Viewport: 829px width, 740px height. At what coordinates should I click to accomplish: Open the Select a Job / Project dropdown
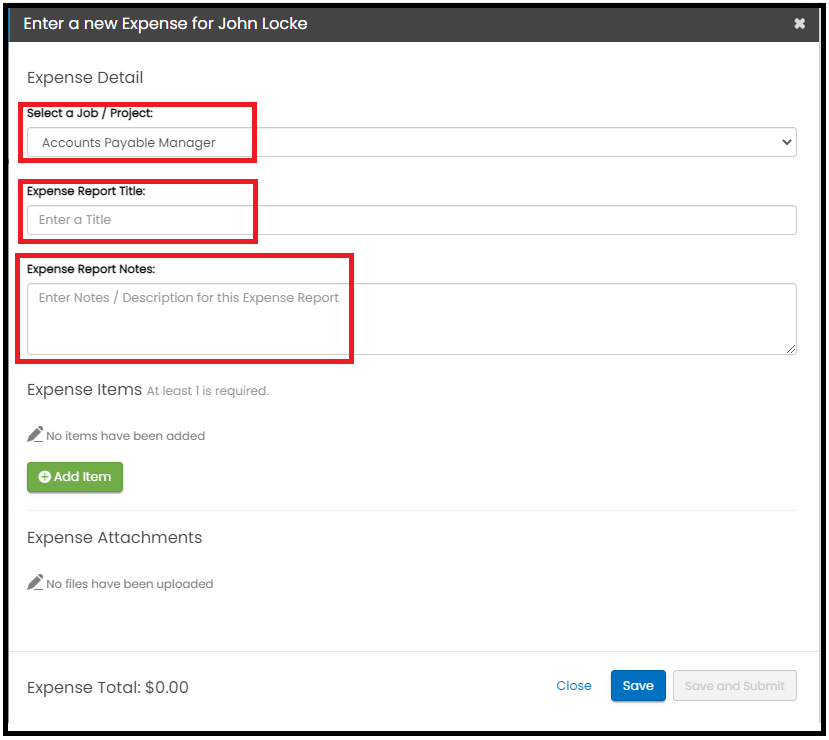click(412, 142)
